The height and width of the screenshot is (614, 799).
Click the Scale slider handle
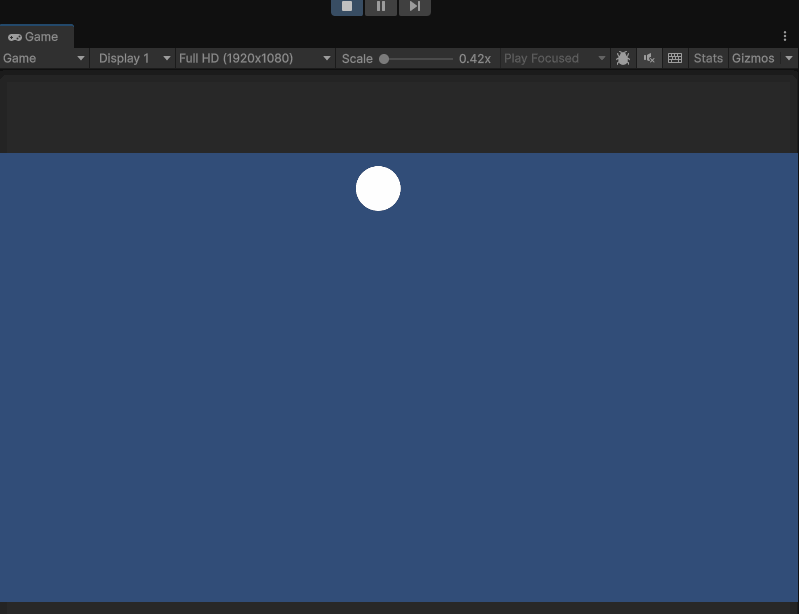384,59
